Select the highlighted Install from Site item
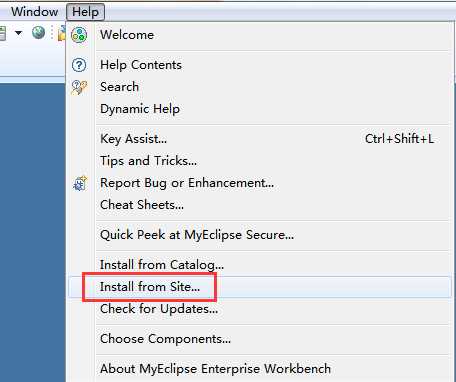Screen dimensions: 456x382 260,287
